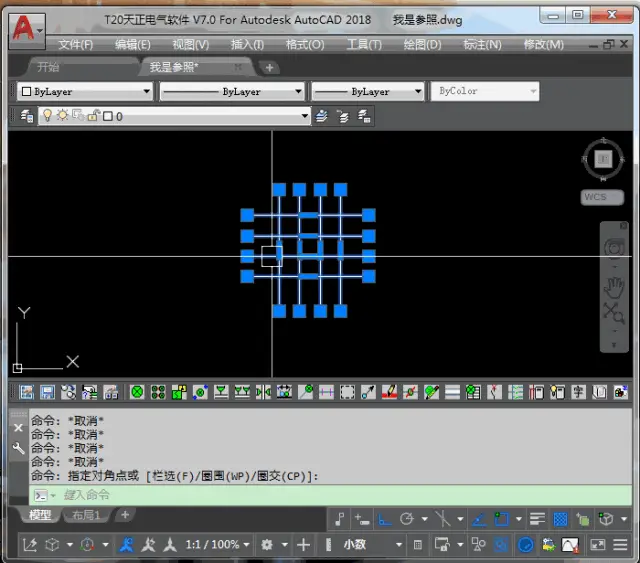Toggle Object Snap Tracking status bar button
The image size is (640, 563).
click(x=478, y=519)
